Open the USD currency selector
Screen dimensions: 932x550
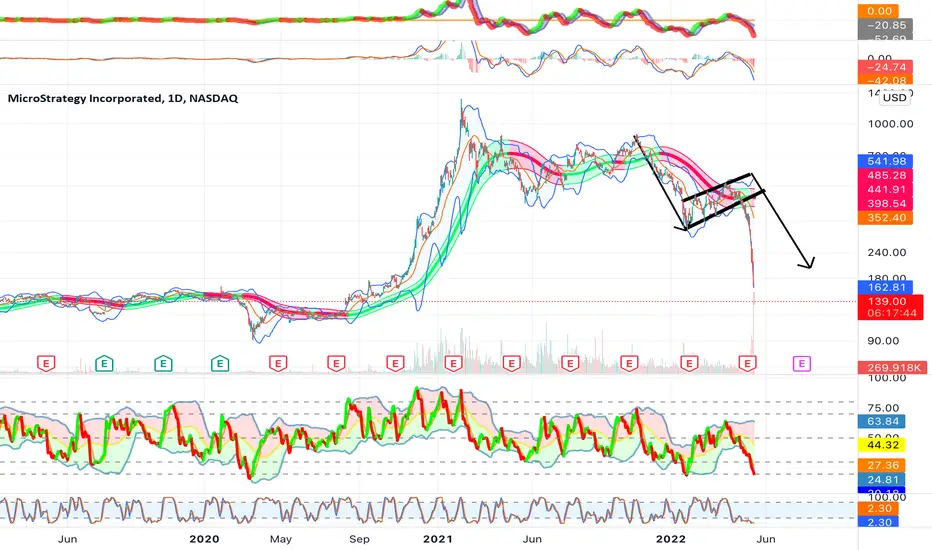[895, 98]
